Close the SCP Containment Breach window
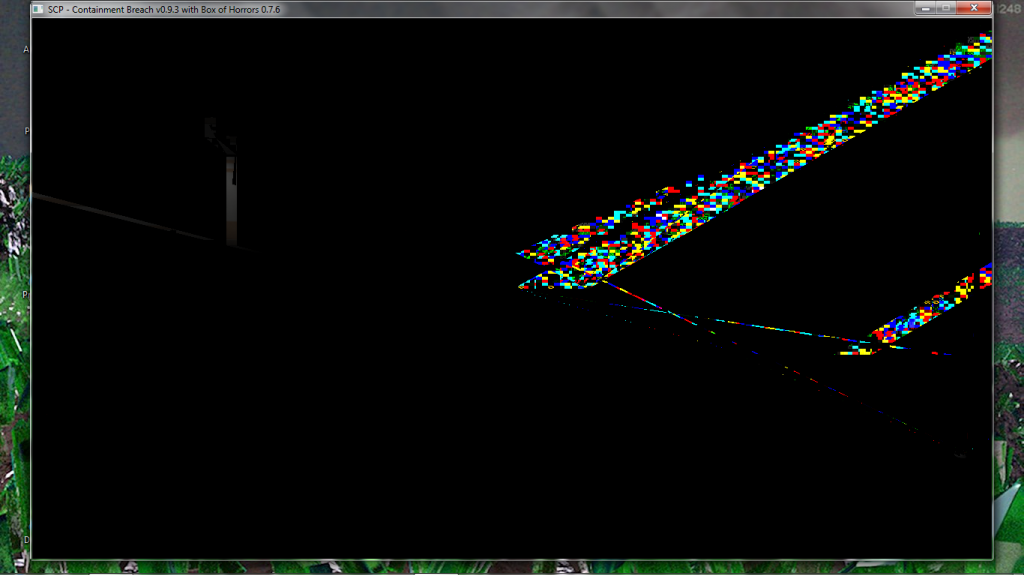The height and width of the screenshot is (575, 1024). click(x=974, y=8)
